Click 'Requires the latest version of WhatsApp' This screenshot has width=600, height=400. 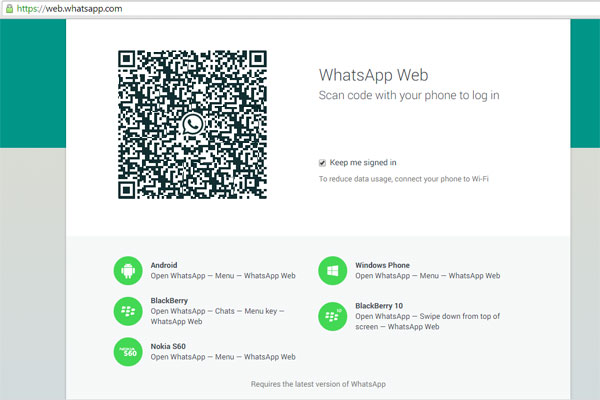[x=318, y=384]
